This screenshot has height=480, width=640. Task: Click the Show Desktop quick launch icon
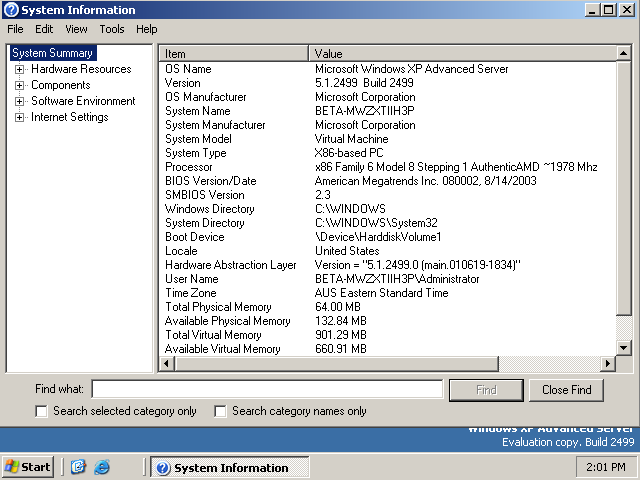[78, 467]
